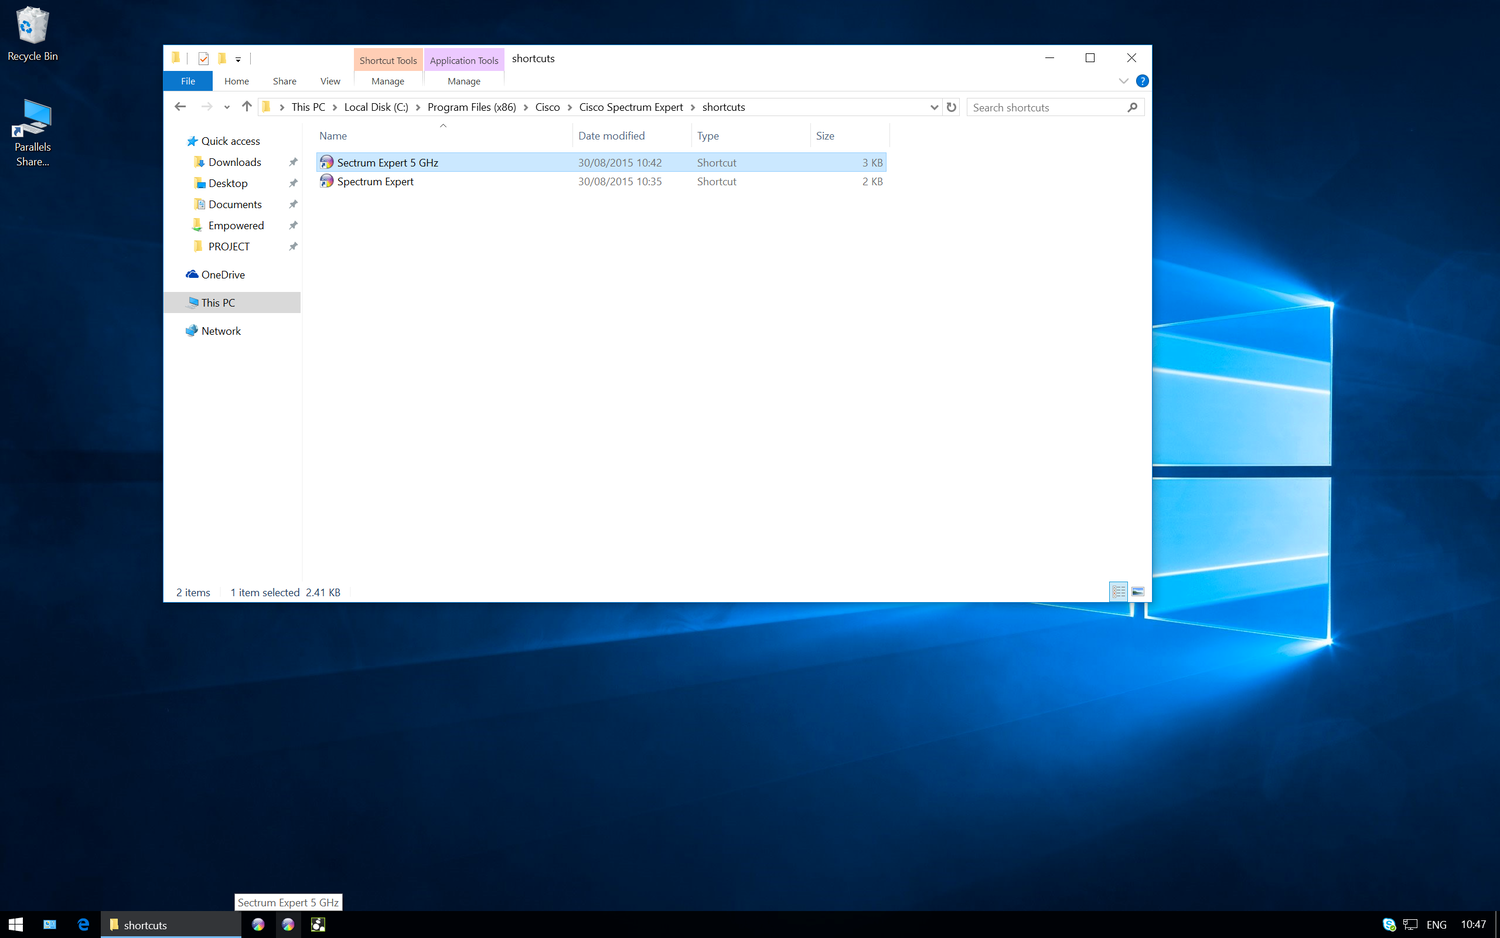Expand chevron after Cisco Spectrum Expert breadcrumb
The image size is (1500, 938).
pyautogui.click(x=693, y=107)
